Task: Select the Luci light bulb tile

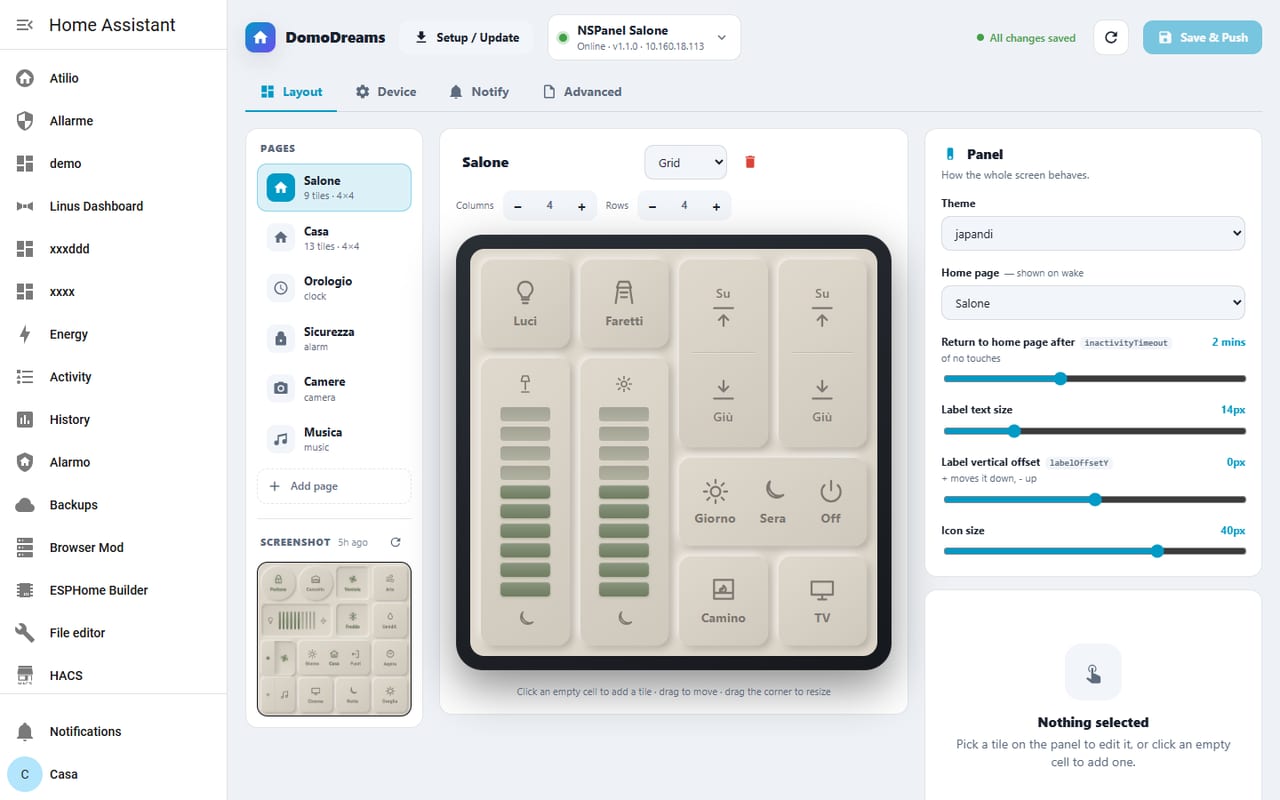Action: point(525,304)
